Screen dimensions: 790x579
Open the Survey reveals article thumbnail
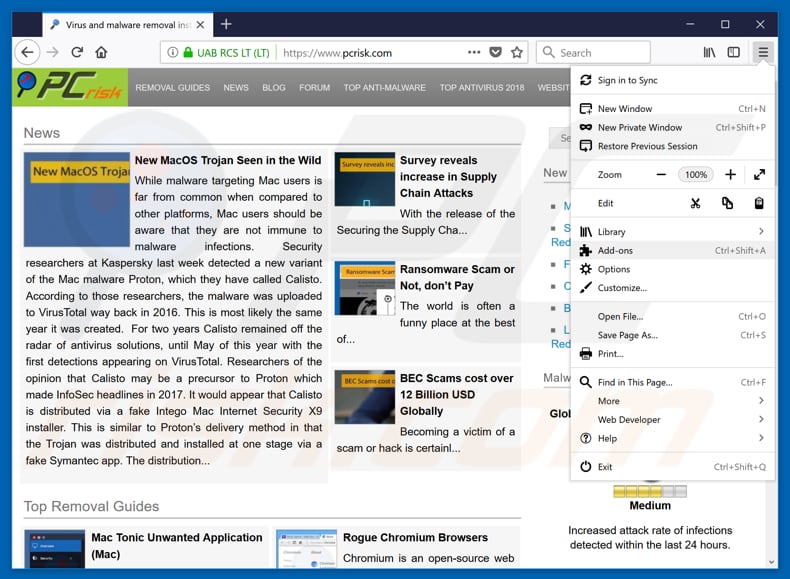(365, 179)
